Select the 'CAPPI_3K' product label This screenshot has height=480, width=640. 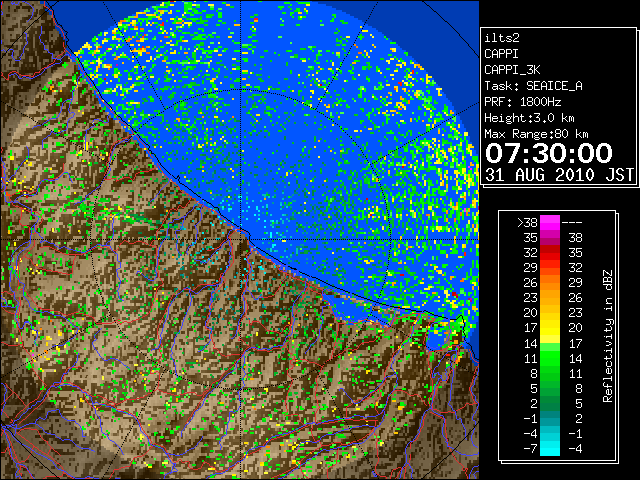512,70
